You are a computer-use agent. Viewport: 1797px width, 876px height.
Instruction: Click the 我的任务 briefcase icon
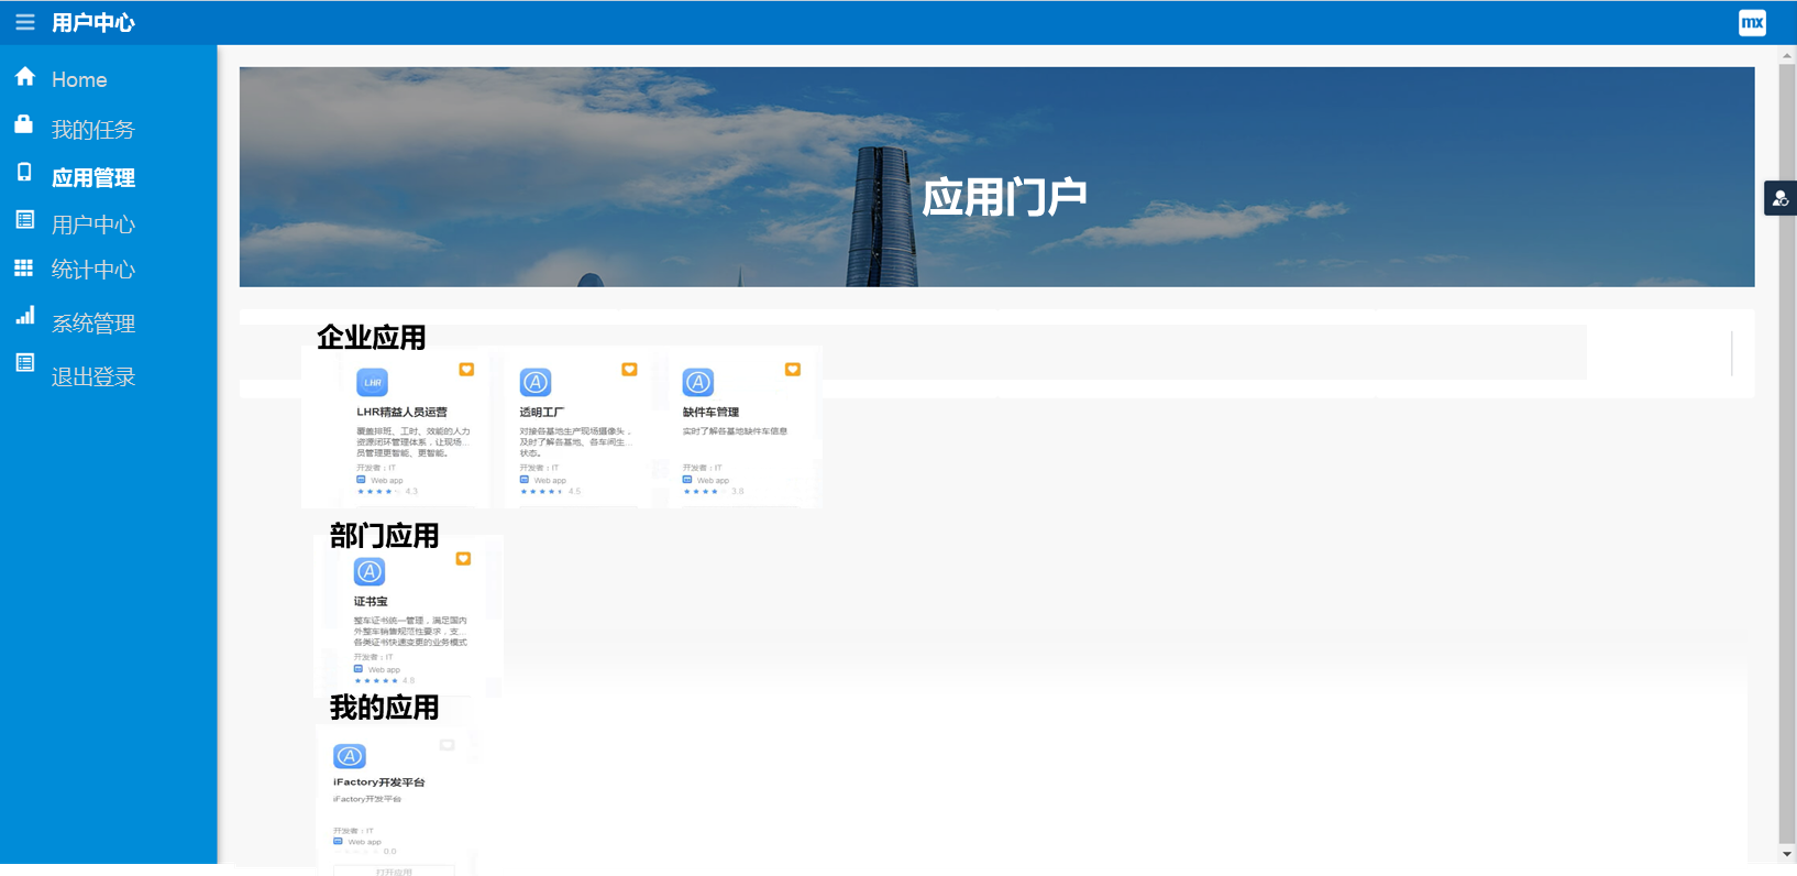coord(24,124)
